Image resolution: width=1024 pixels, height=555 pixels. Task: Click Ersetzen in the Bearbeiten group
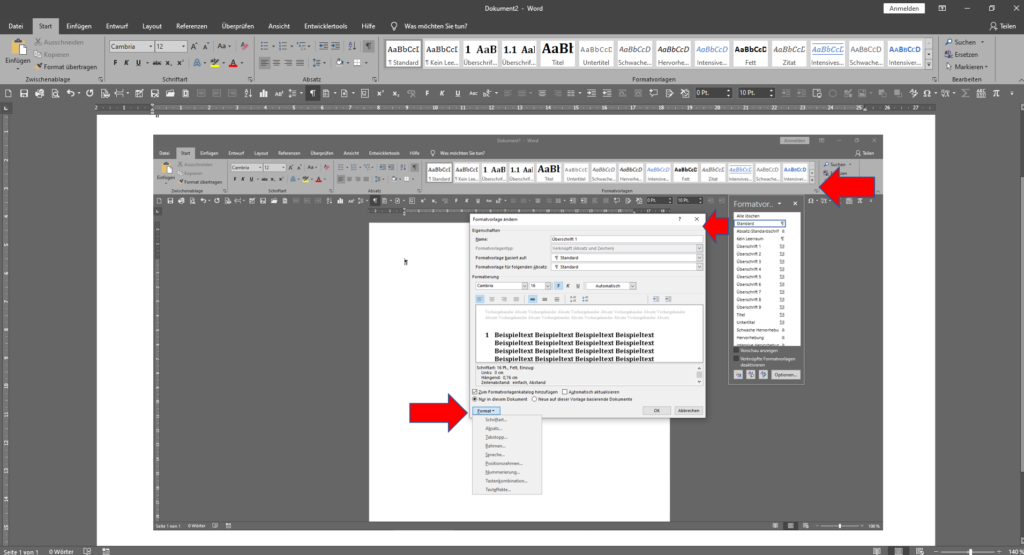[961, 54]
